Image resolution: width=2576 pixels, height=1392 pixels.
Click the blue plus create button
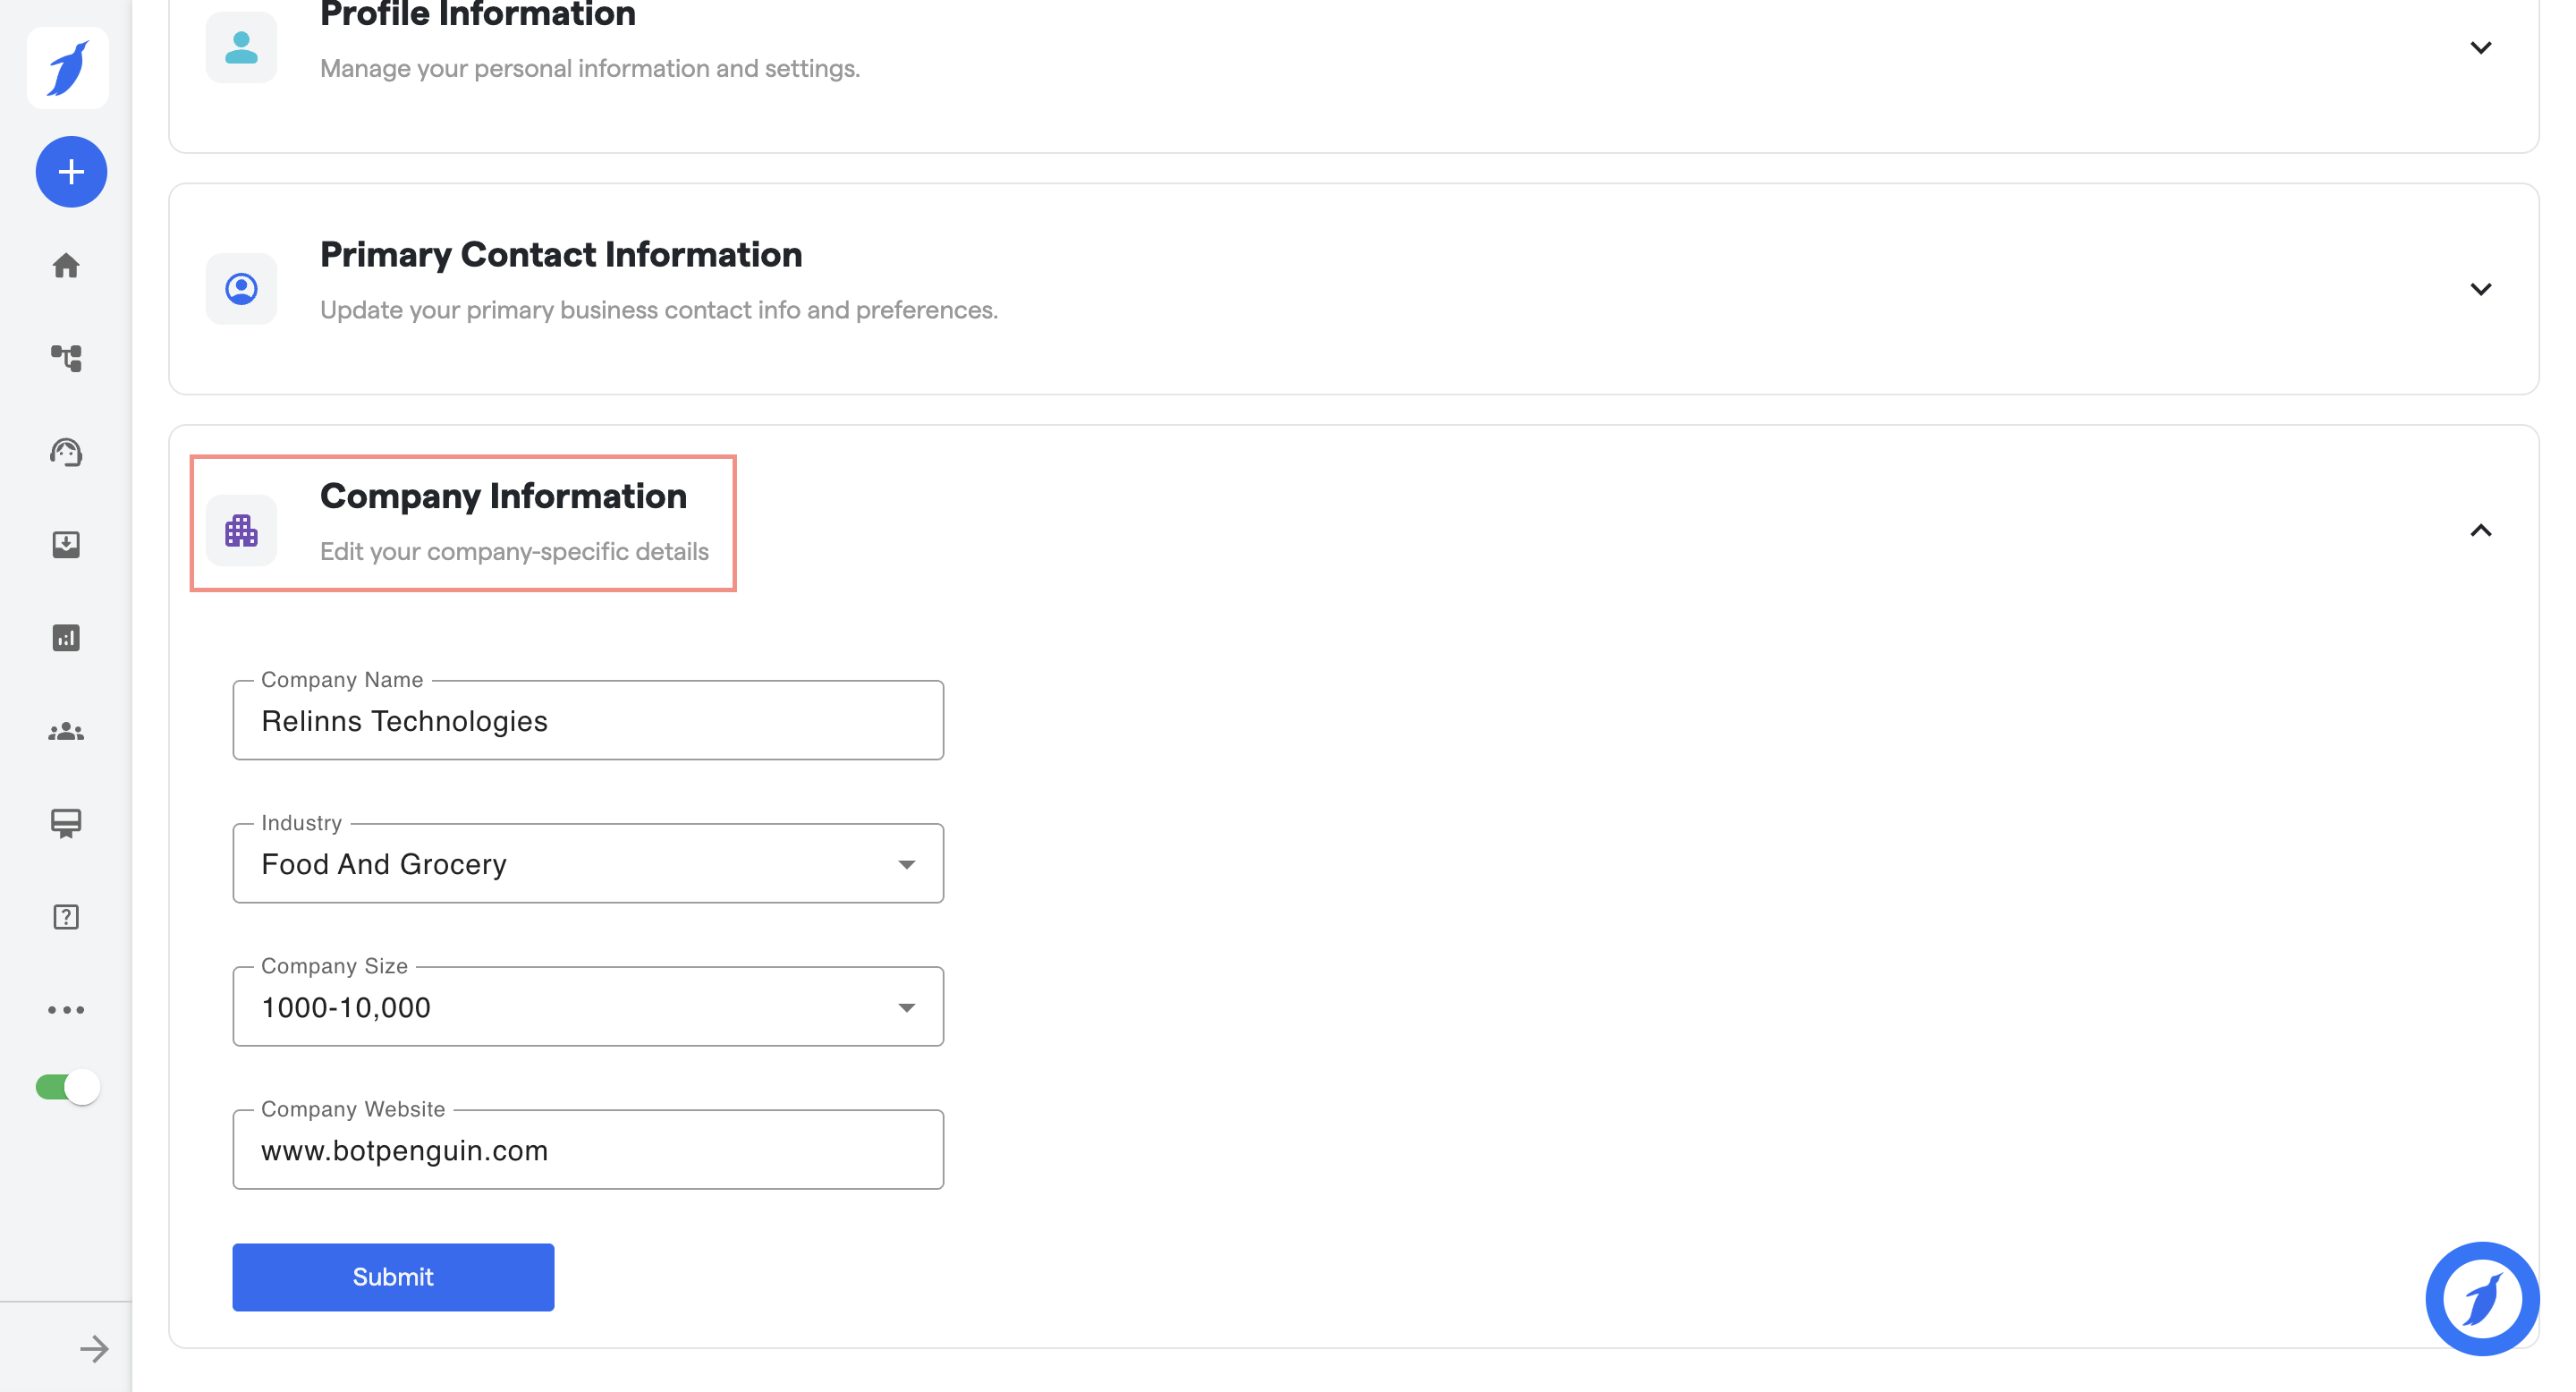71,172
